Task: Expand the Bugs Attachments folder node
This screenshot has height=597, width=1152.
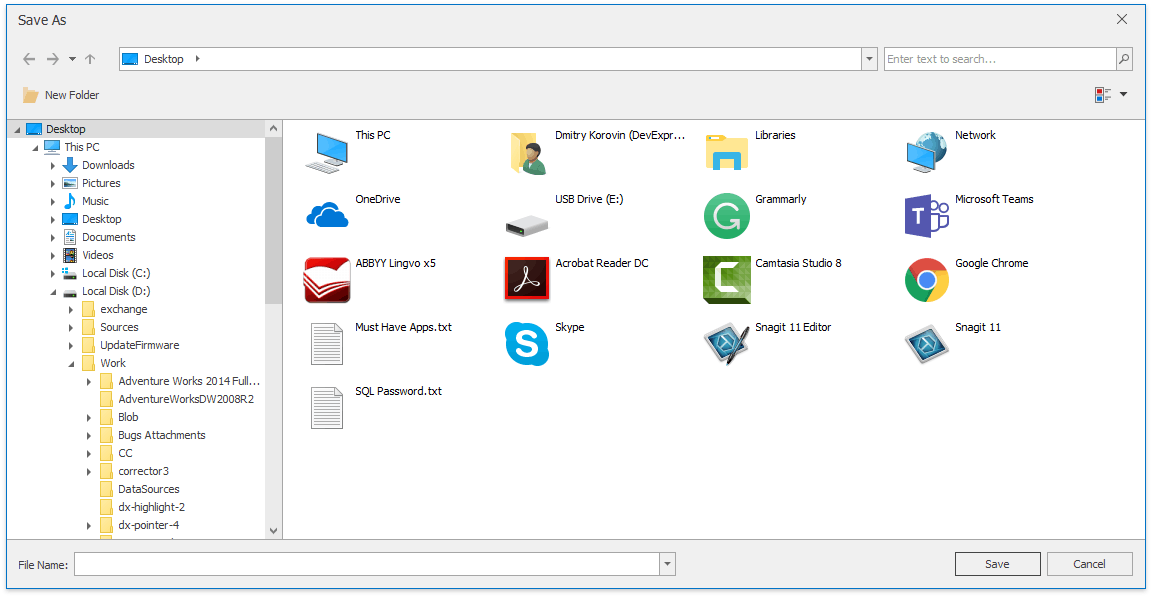Action: click(x=89, y=435)
